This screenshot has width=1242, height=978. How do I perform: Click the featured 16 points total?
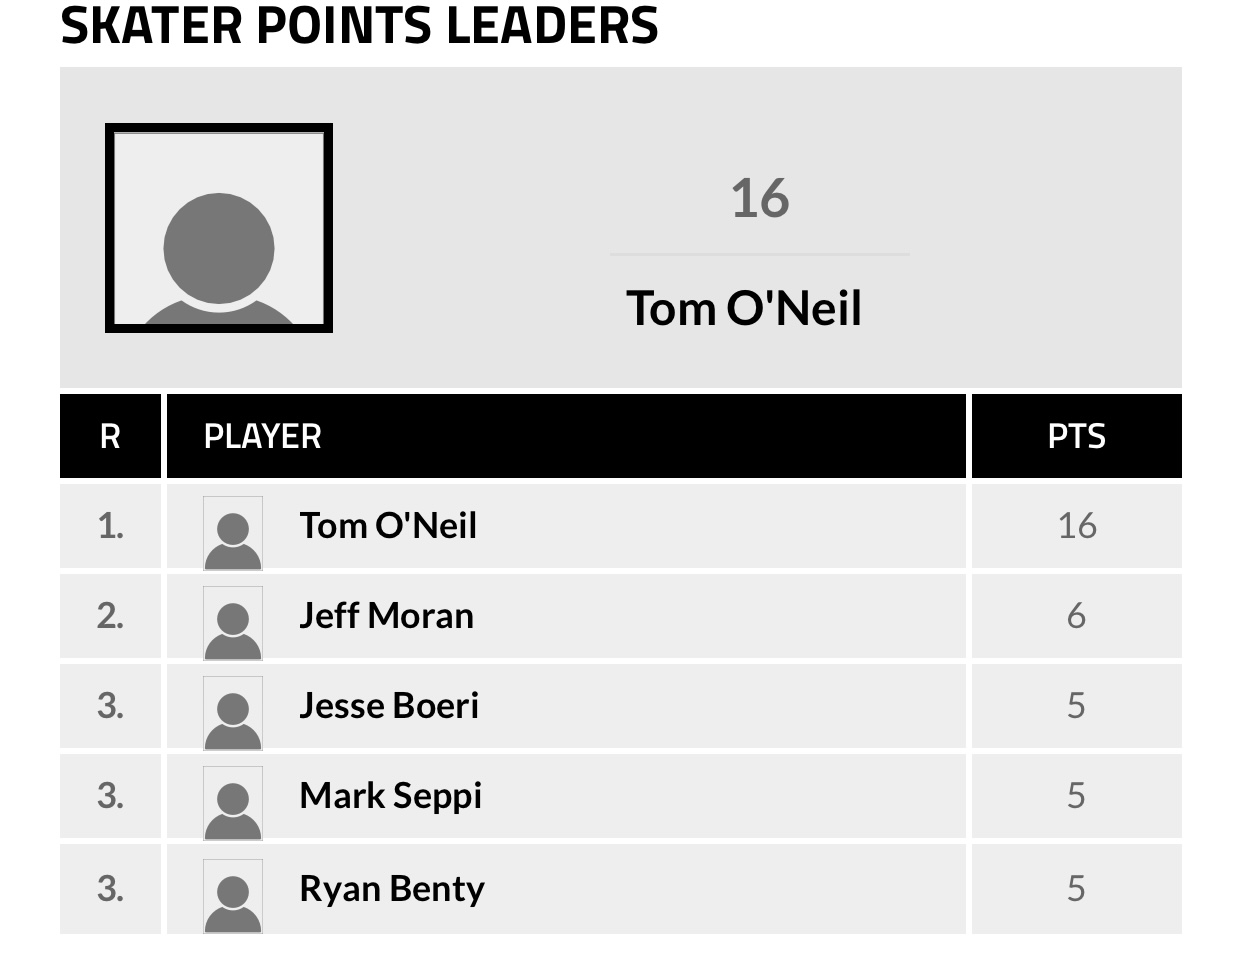(x=759, y=198)
